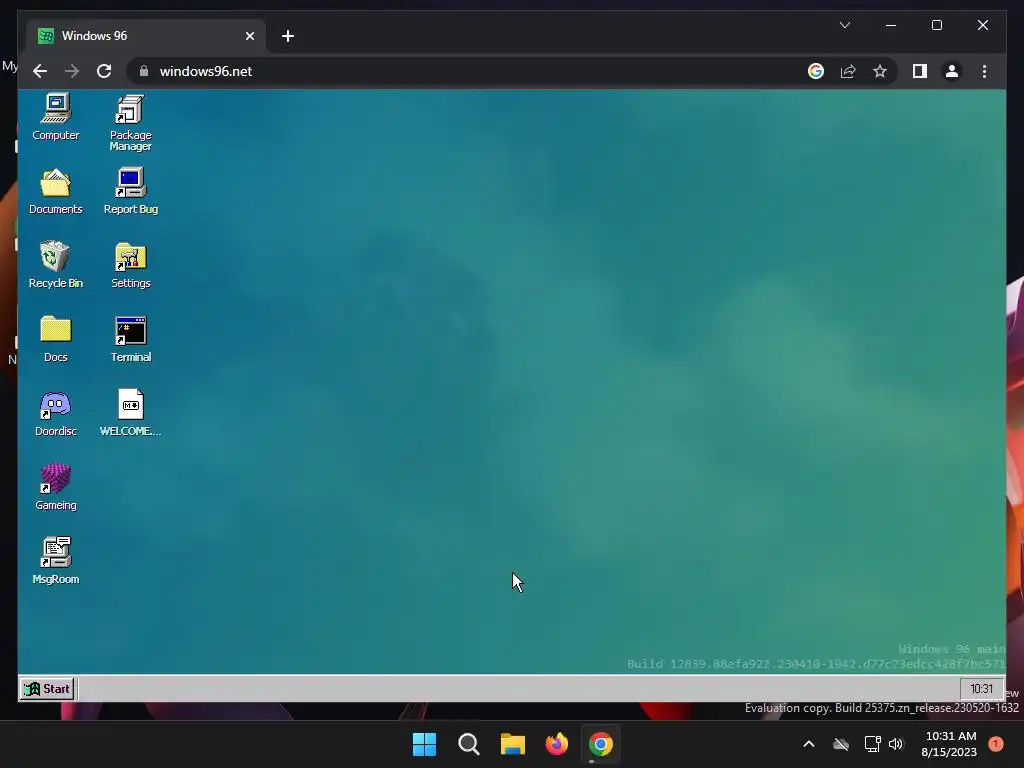Click Chrome icon in taskbar
This screenshot has width=1024, height=768.
(x=601, y=744)
